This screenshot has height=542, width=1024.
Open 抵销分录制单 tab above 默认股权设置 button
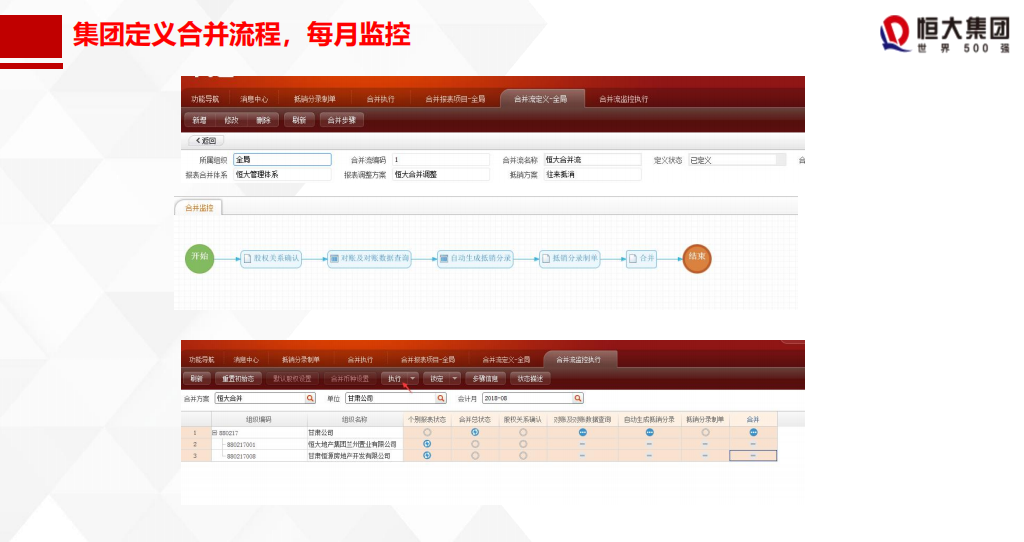pos(300,360)
